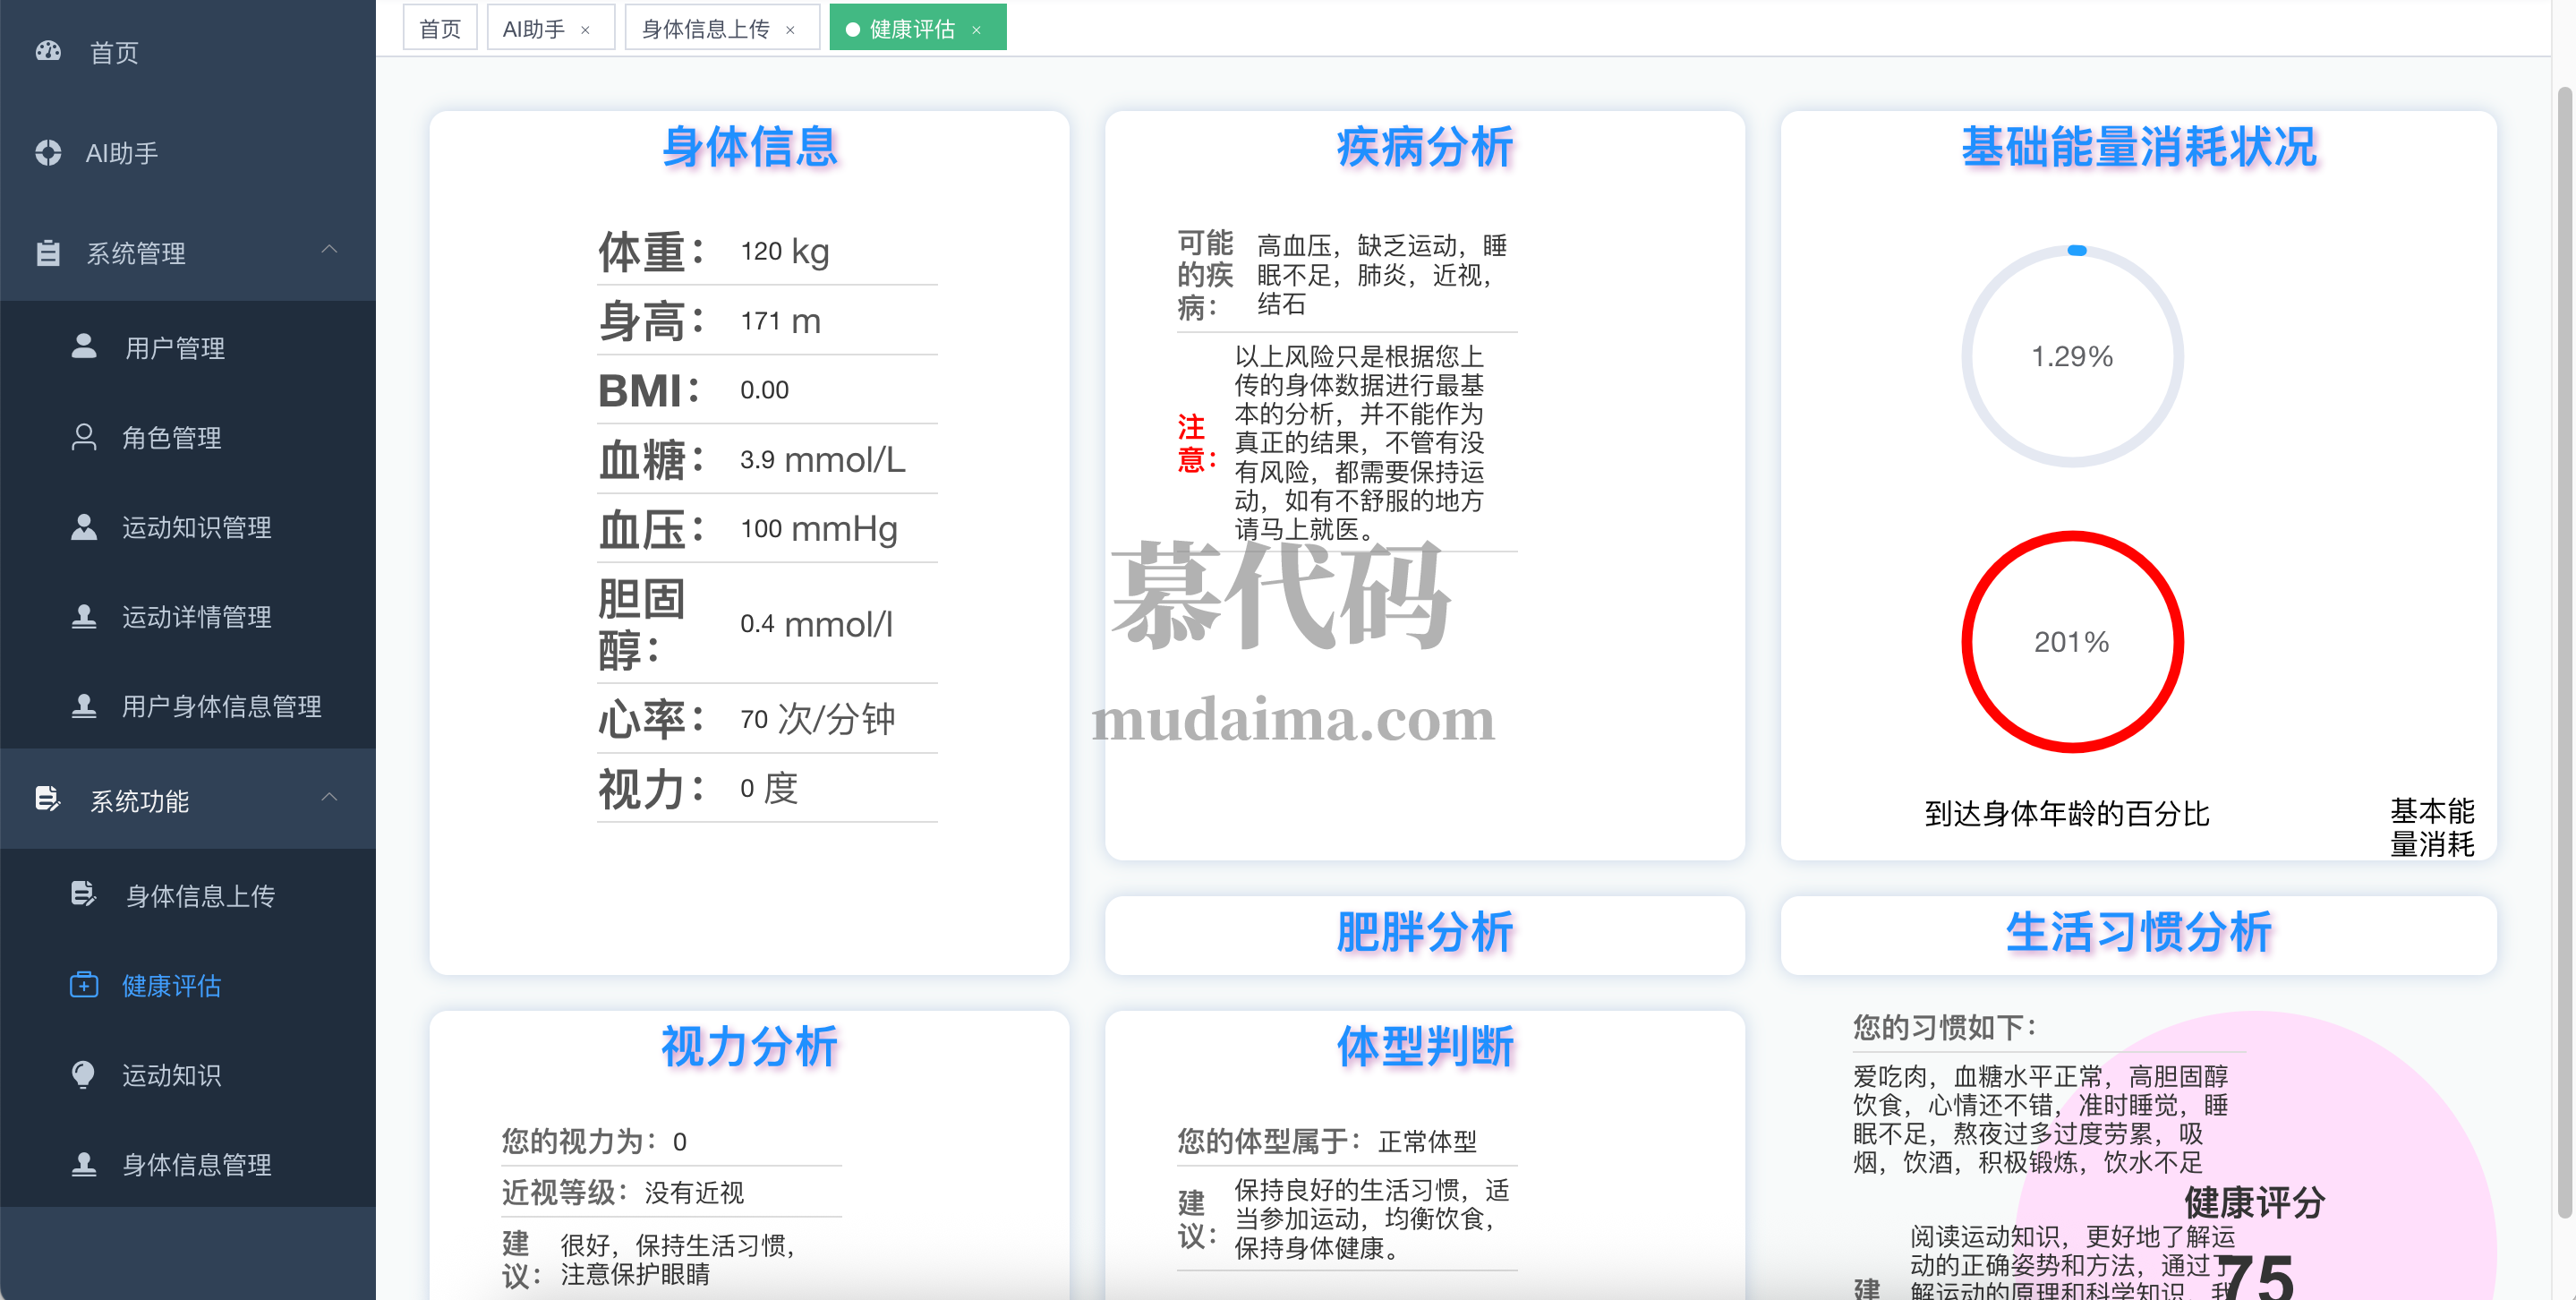Screen dimensions: 2576x1300
Task: Click the red 201% circular progress
Action: (2071, 642)
